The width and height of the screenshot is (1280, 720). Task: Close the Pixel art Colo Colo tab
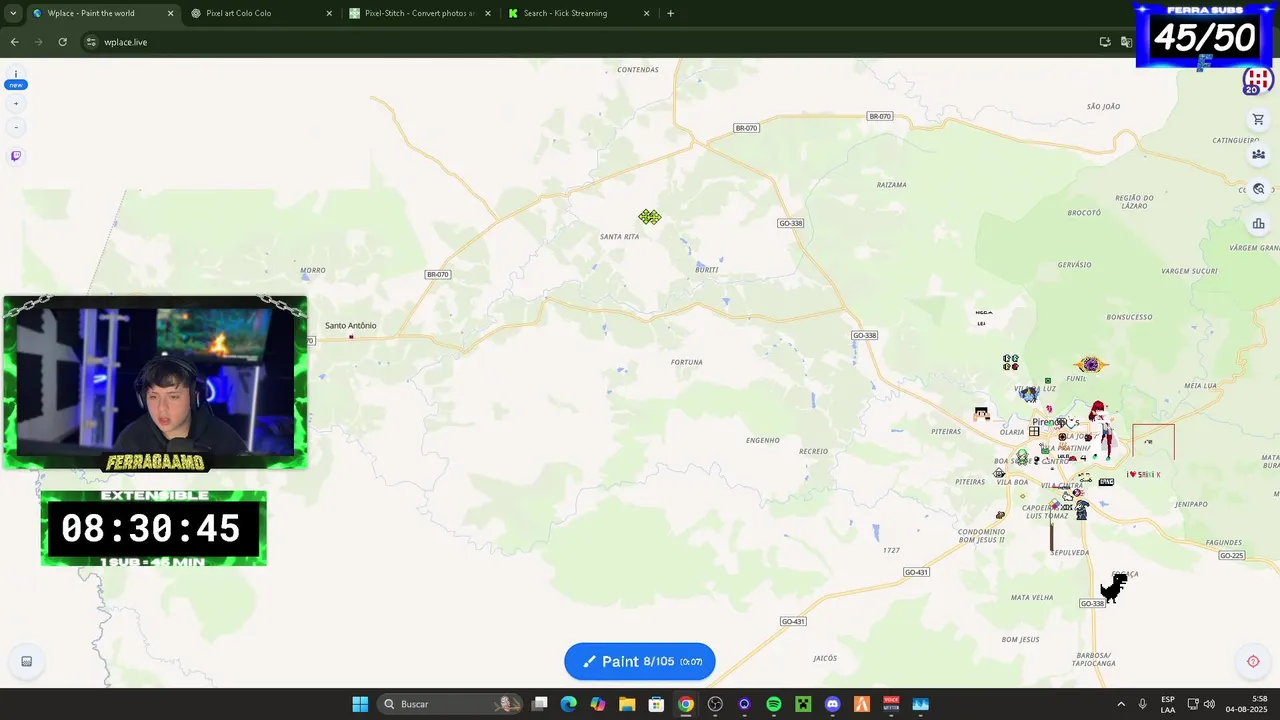329,13
